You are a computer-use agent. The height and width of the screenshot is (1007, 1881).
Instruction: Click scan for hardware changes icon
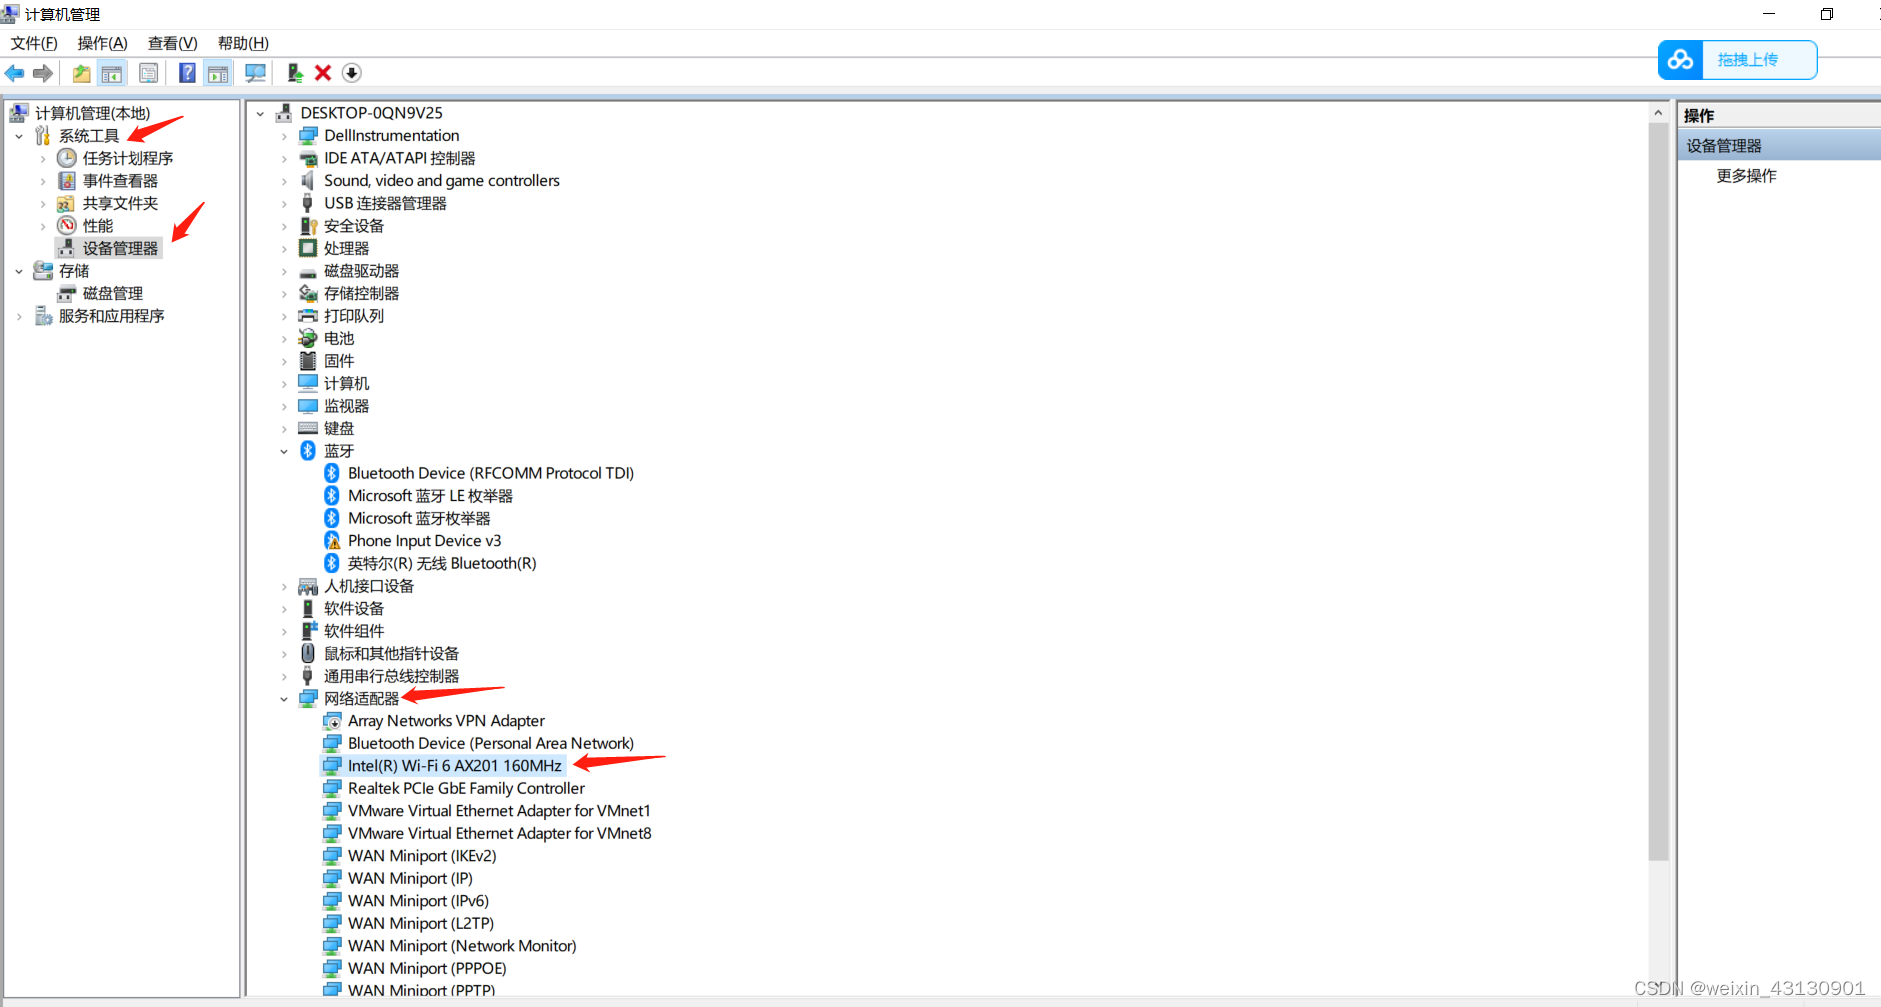256,73
